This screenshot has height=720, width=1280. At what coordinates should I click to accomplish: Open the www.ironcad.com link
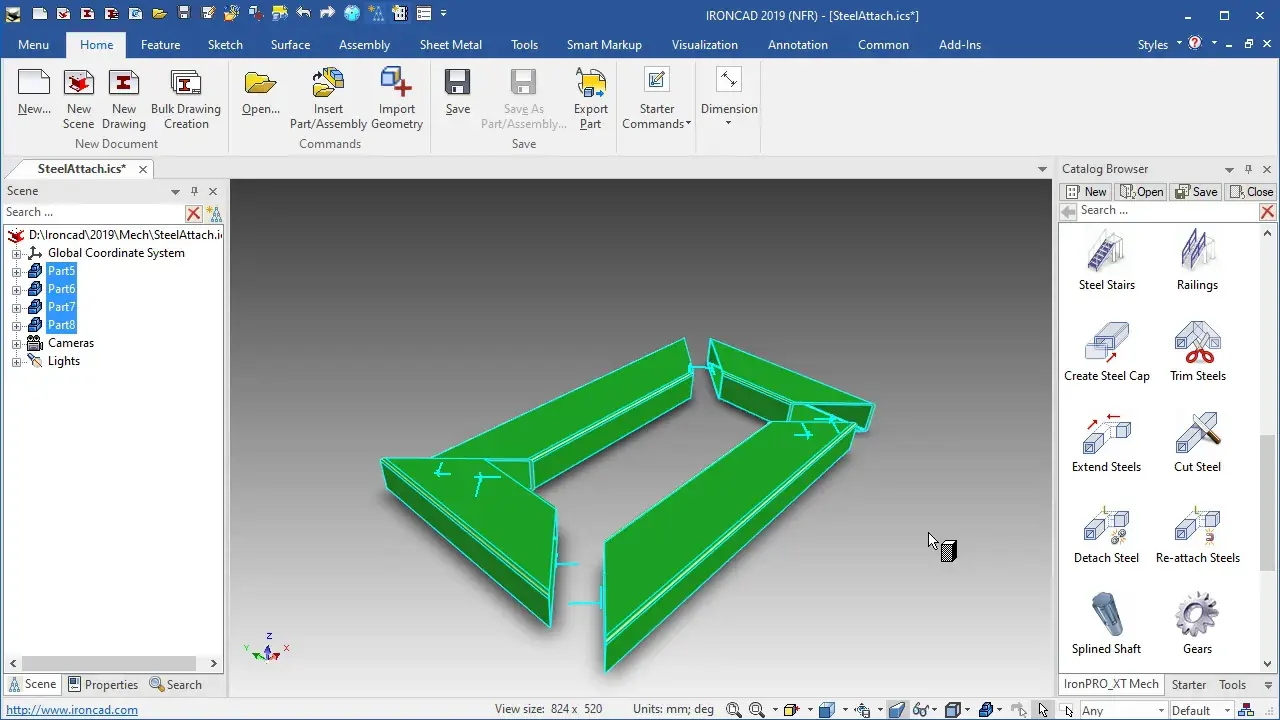point(72,710)
